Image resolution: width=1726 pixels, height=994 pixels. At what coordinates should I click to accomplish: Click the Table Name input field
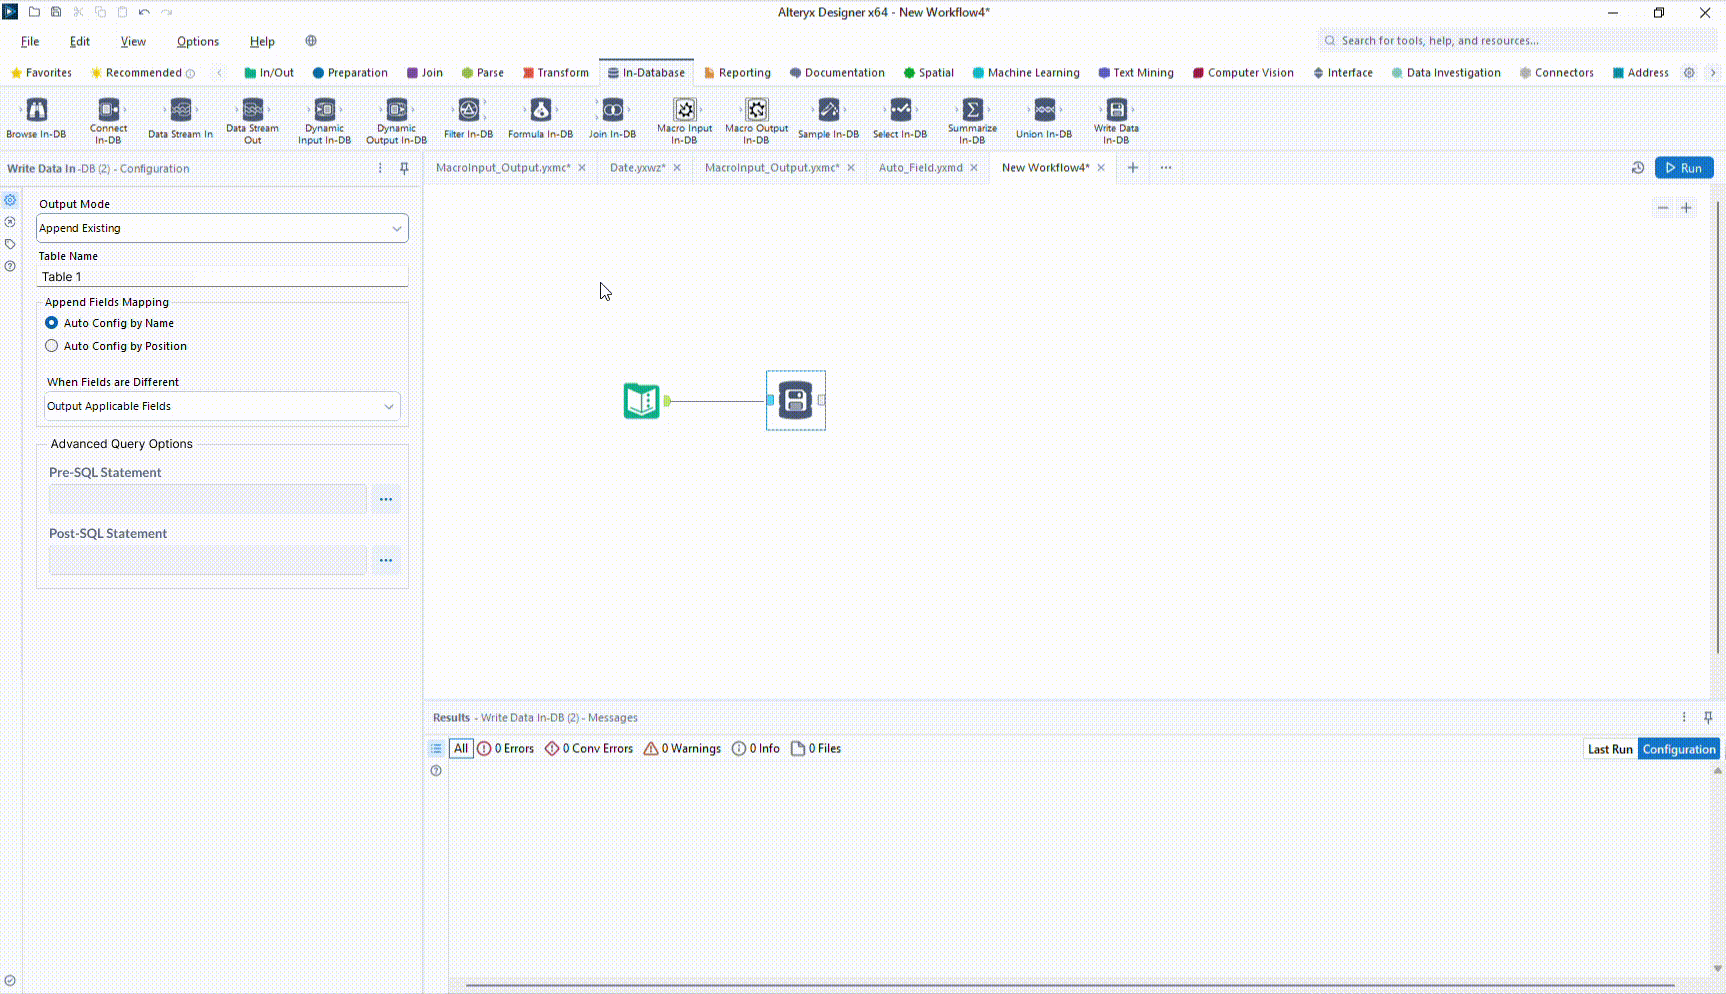point(221,276)
